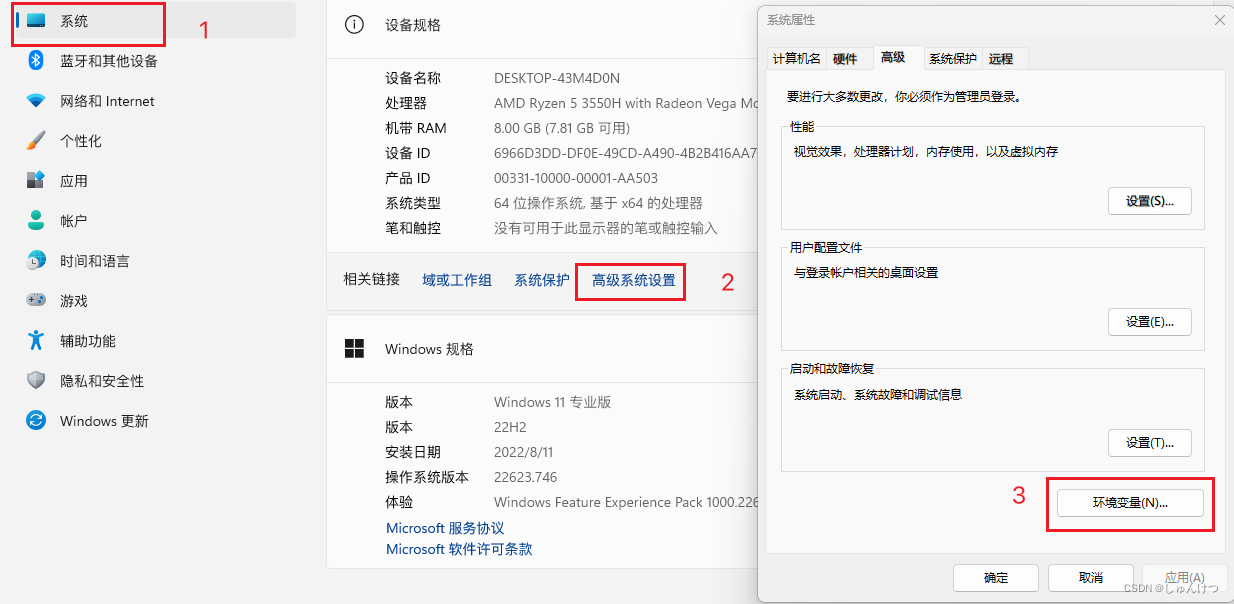Click device name DESKTOP-43M4D0N

click(557, 78)
